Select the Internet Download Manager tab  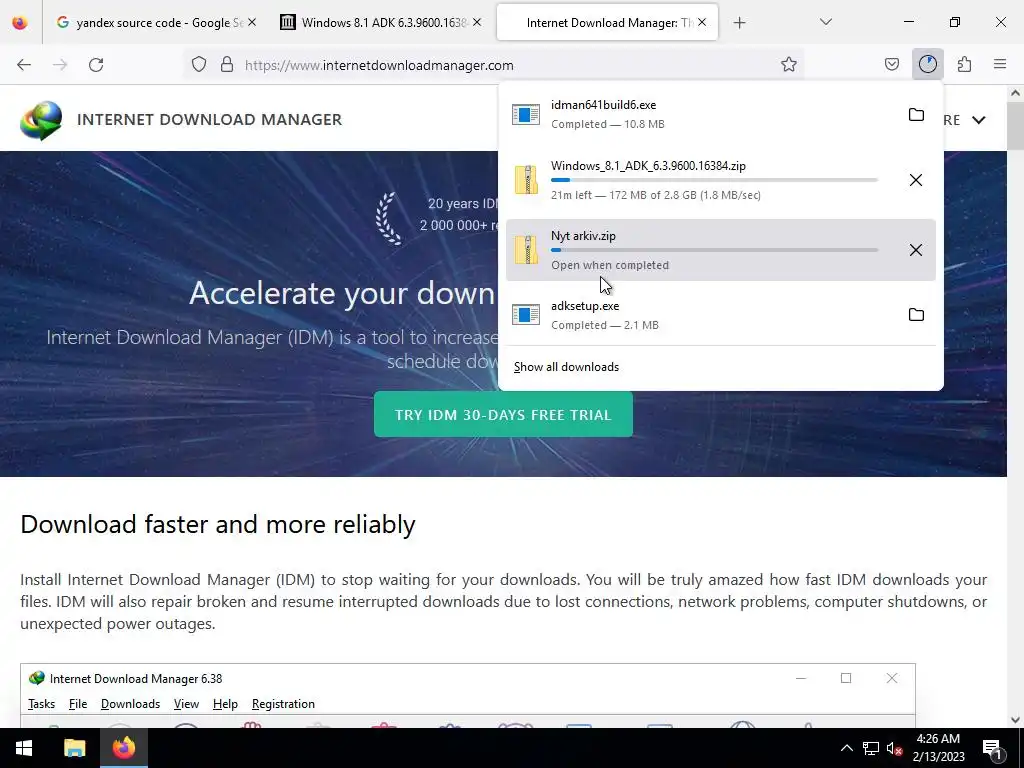coord(607,22)
